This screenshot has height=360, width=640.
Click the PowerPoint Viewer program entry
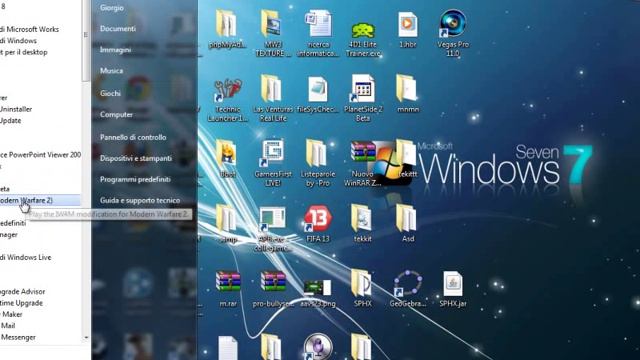click(x=40, y=155)
